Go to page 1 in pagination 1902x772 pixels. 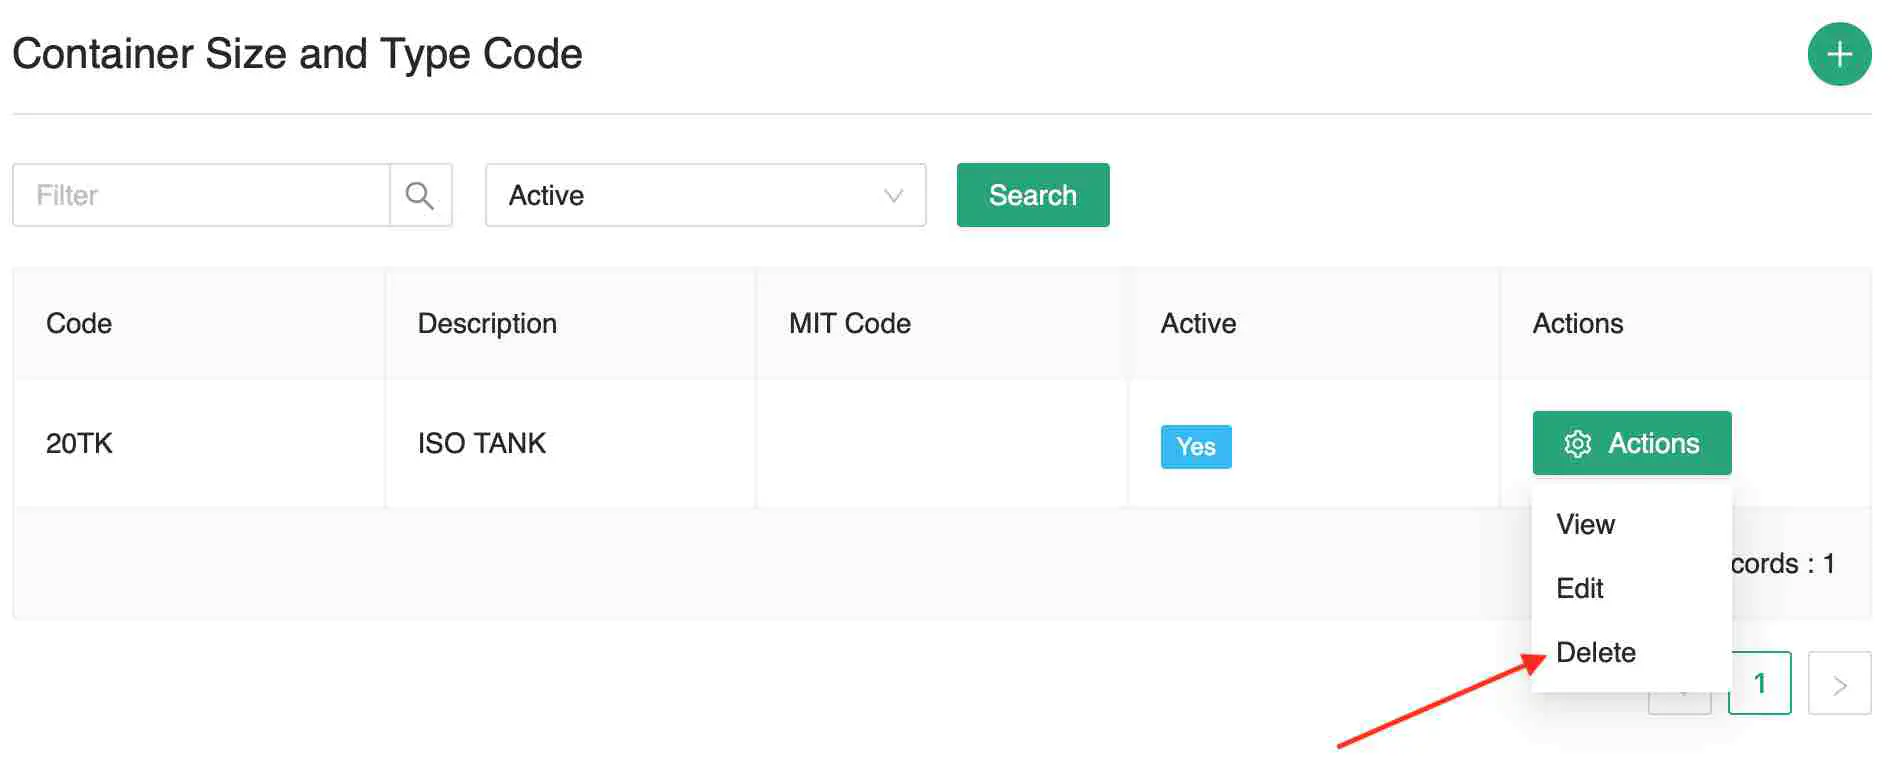point(1760,683)
